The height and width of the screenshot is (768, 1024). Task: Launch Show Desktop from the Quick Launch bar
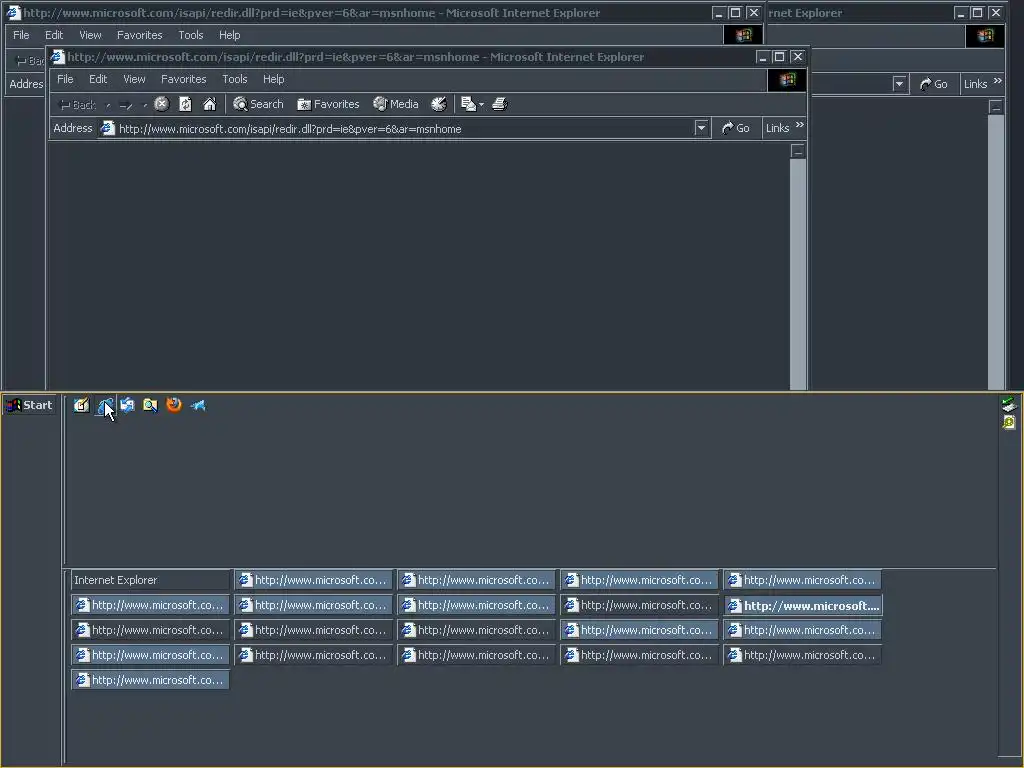pos(81,405)
